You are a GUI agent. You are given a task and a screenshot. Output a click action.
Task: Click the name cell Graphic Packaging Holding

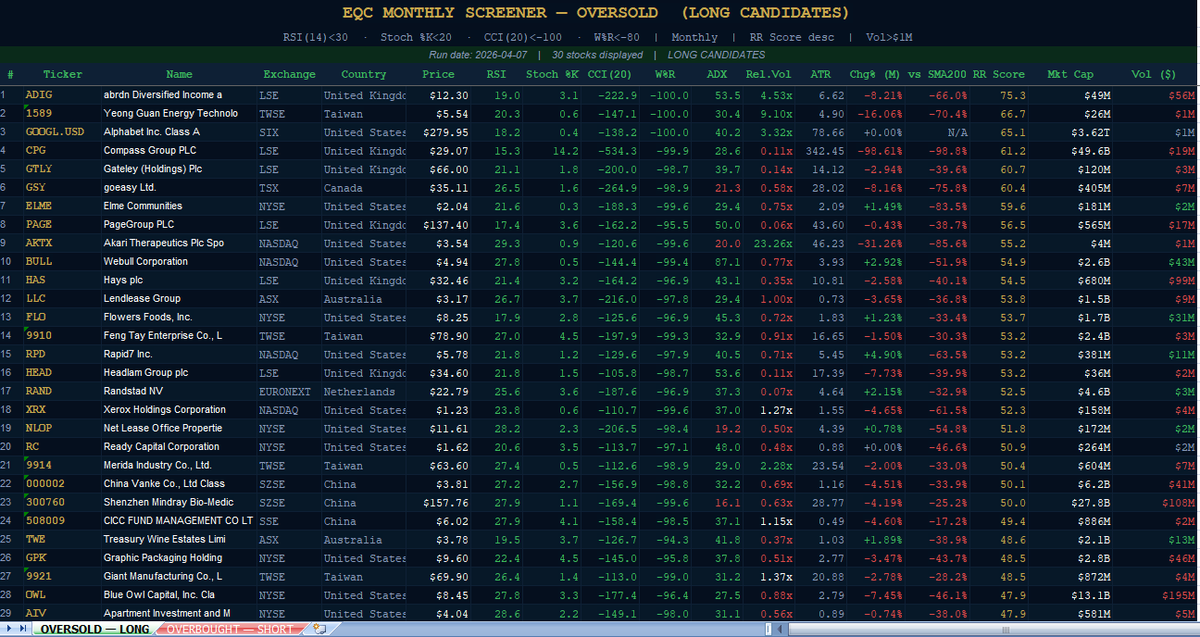pyautogui.click(x=179, y=558)
